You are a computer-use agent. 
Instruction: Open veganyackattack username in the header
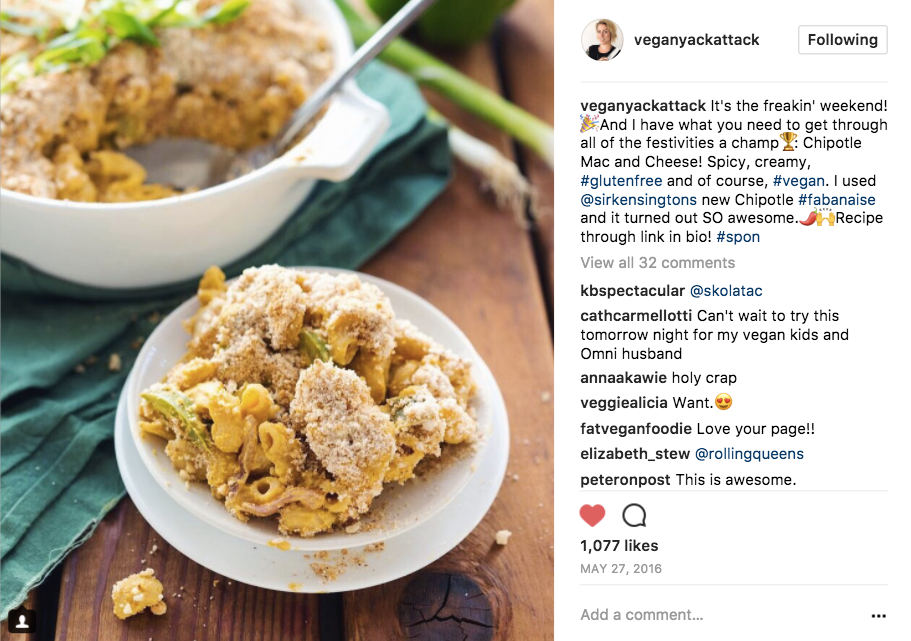point(697,40)
